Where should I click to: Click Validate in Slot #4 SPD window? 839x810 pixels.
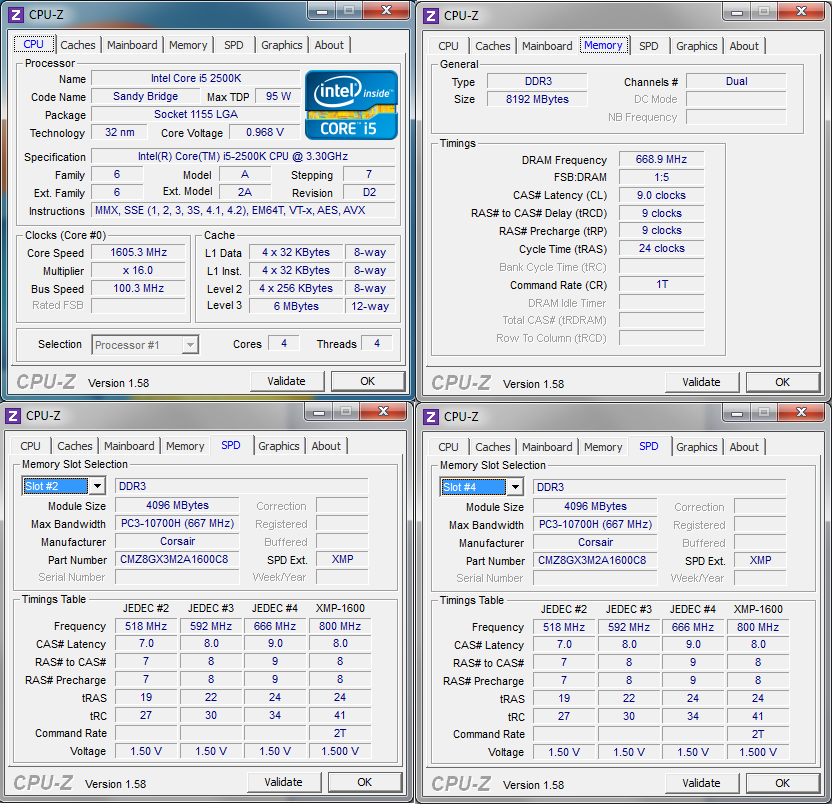pyautogui.click(x=701, y=784)
